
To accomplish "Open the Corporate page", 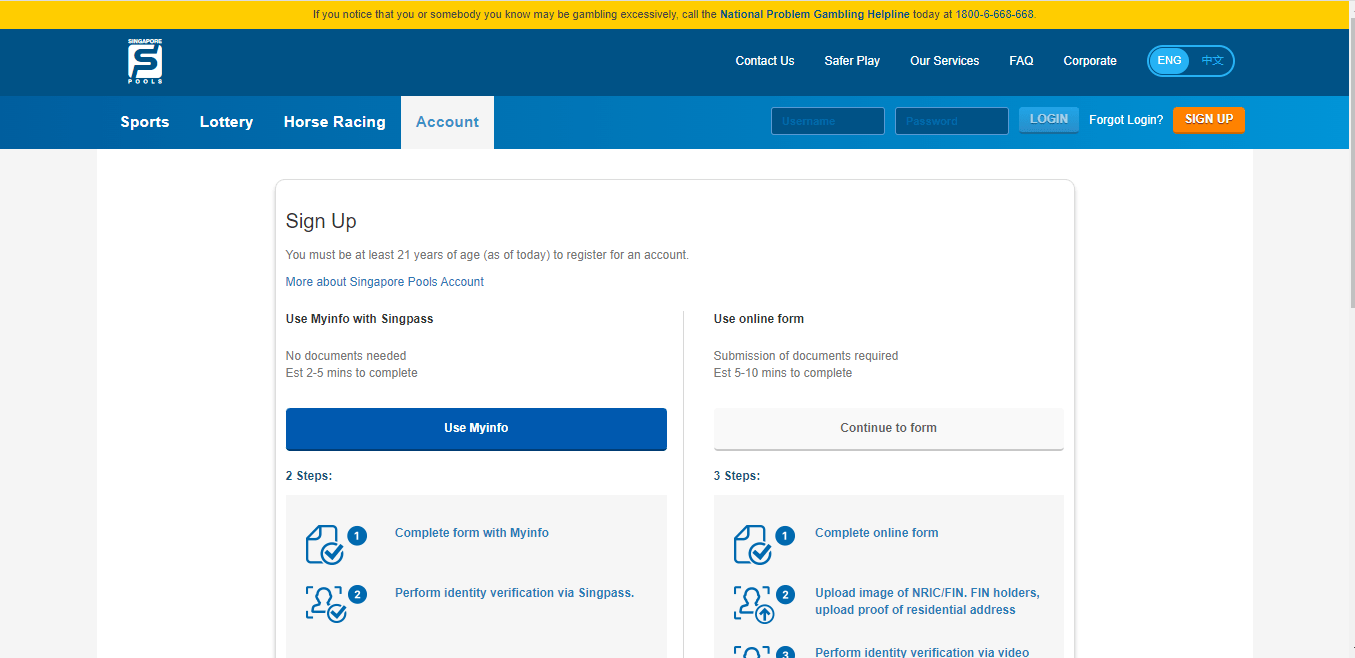I will (x=1090, y=61).
